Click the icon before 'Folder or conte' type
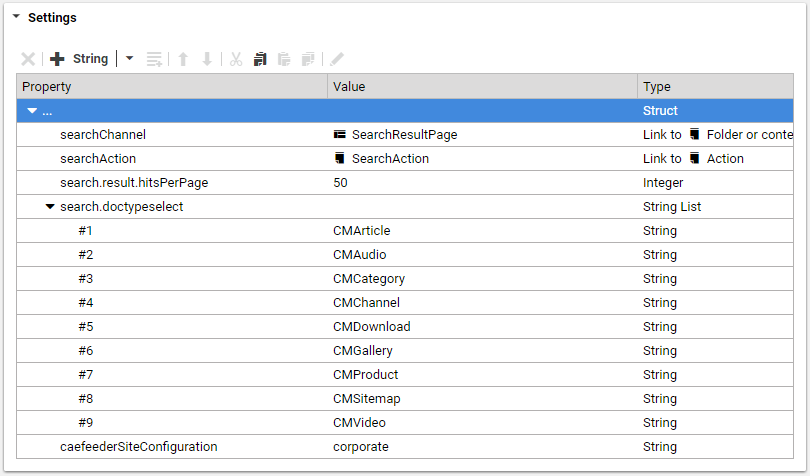810x476 pixels. pyautogui.click(x=695, y=134)
